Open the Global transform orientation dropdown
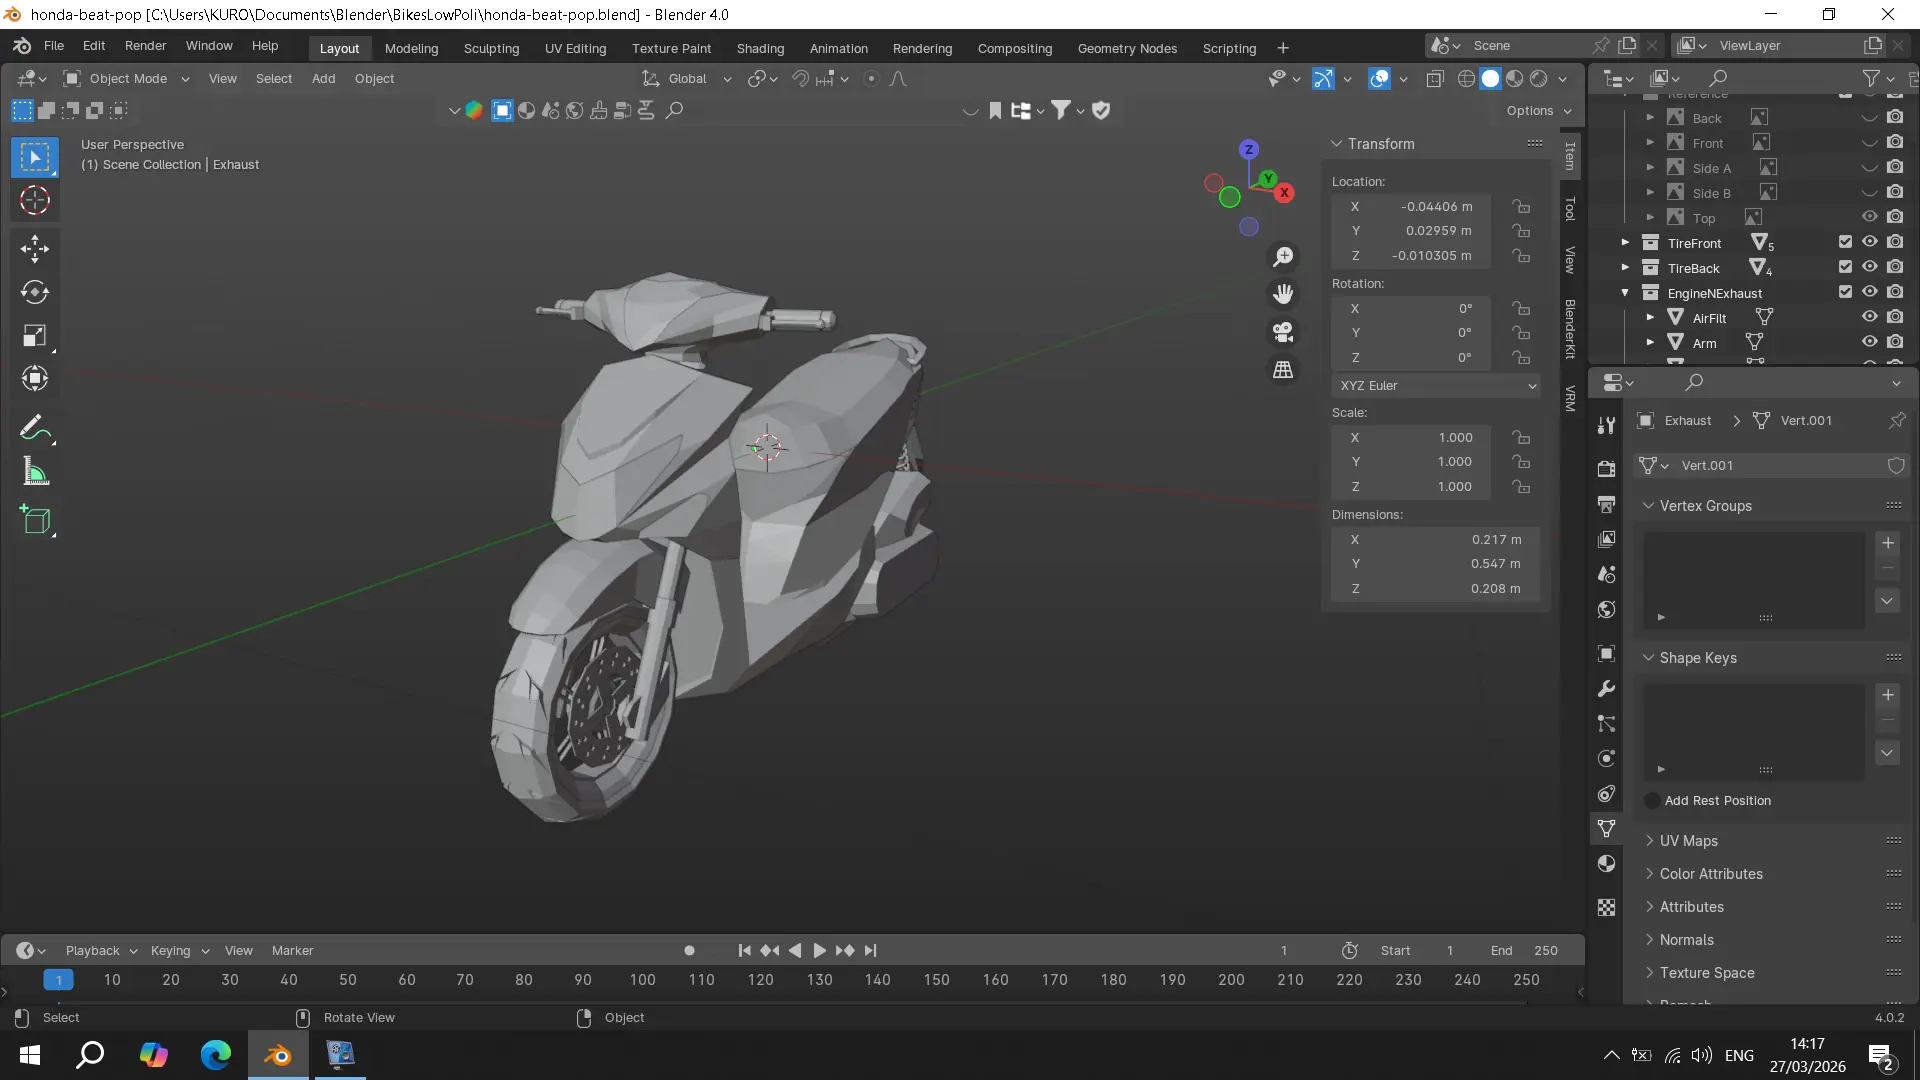The image size is (1920, 1080). [686, 79]
